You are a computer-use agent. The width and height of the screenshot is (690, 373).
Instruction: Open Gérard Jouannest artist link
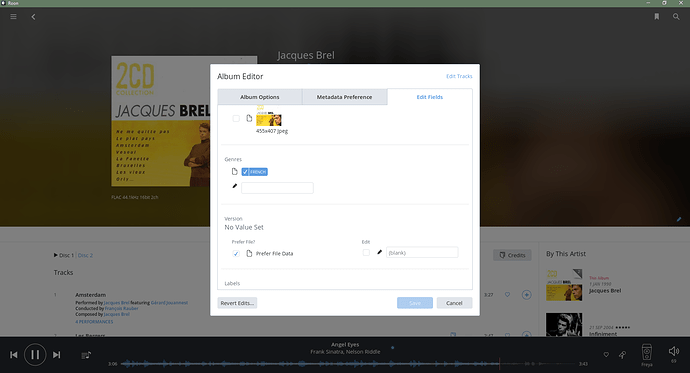pyautogui.click(x=169, y=303)
